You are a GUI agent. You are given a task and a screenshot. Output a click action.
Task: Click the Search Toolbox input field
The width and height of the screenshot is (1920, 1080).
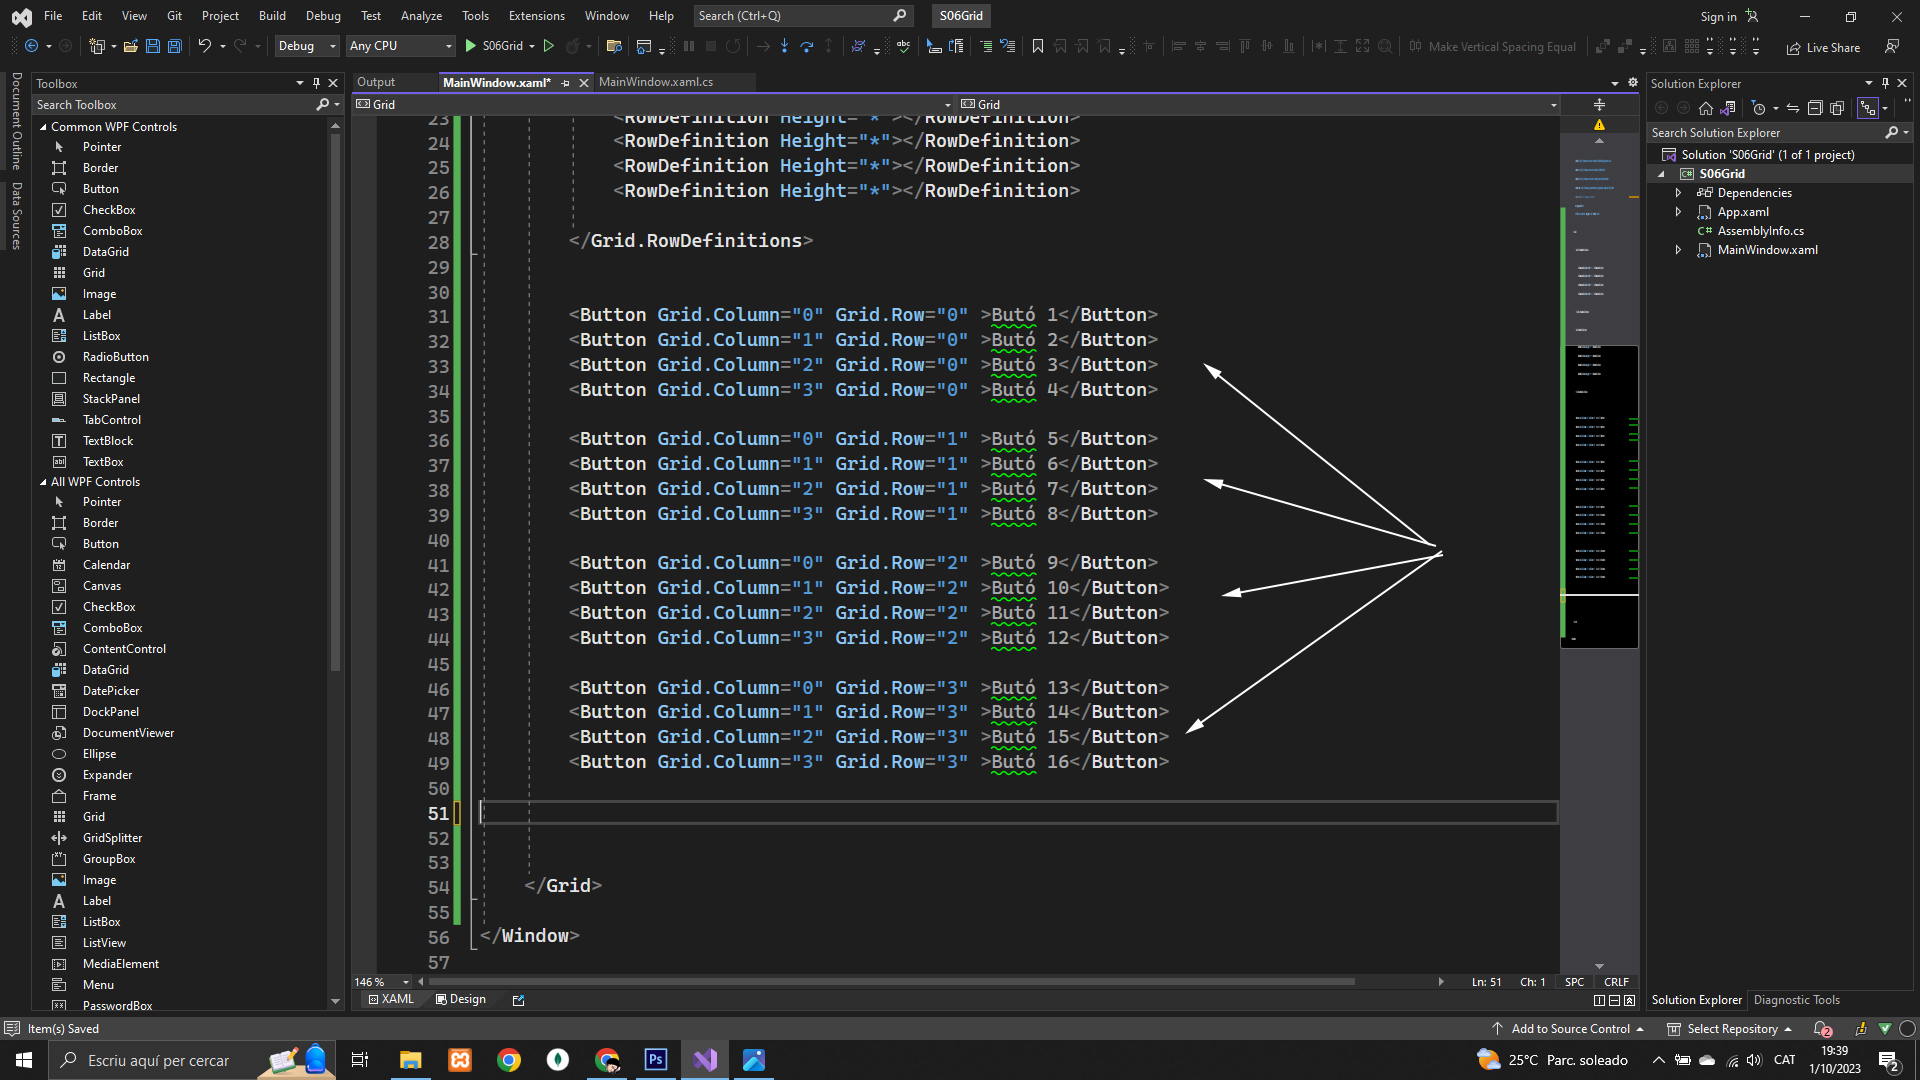pos(170,105)
